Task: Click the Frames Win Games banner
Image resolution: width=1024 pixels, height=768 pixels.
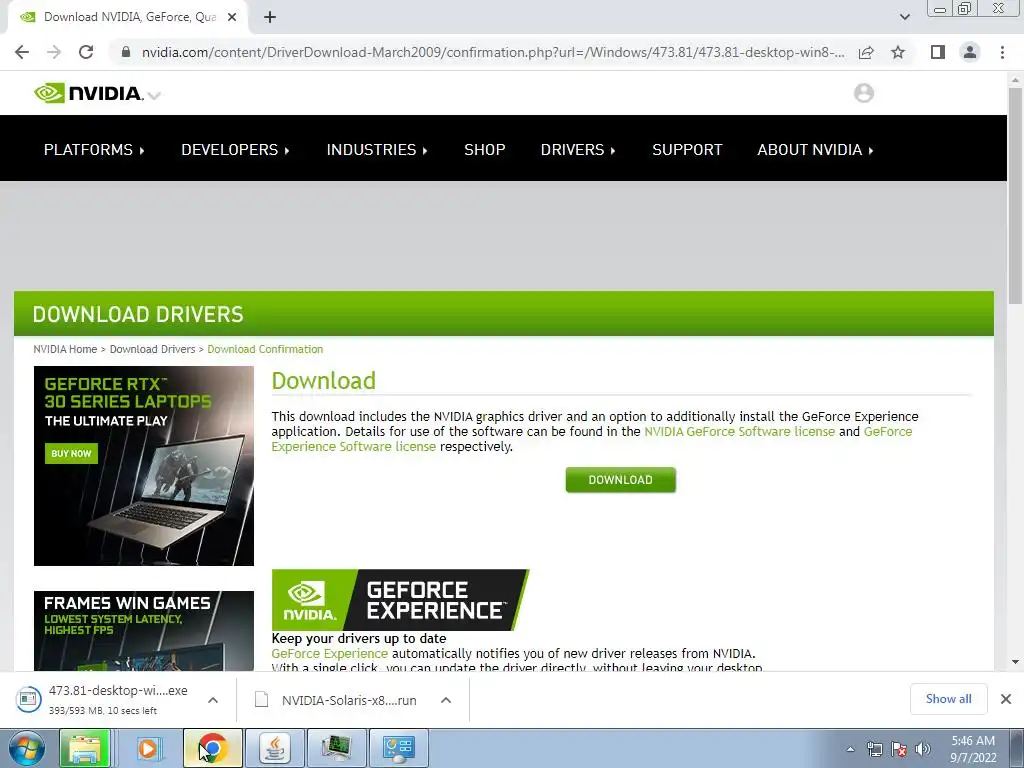Action: [x=144, y=631]
